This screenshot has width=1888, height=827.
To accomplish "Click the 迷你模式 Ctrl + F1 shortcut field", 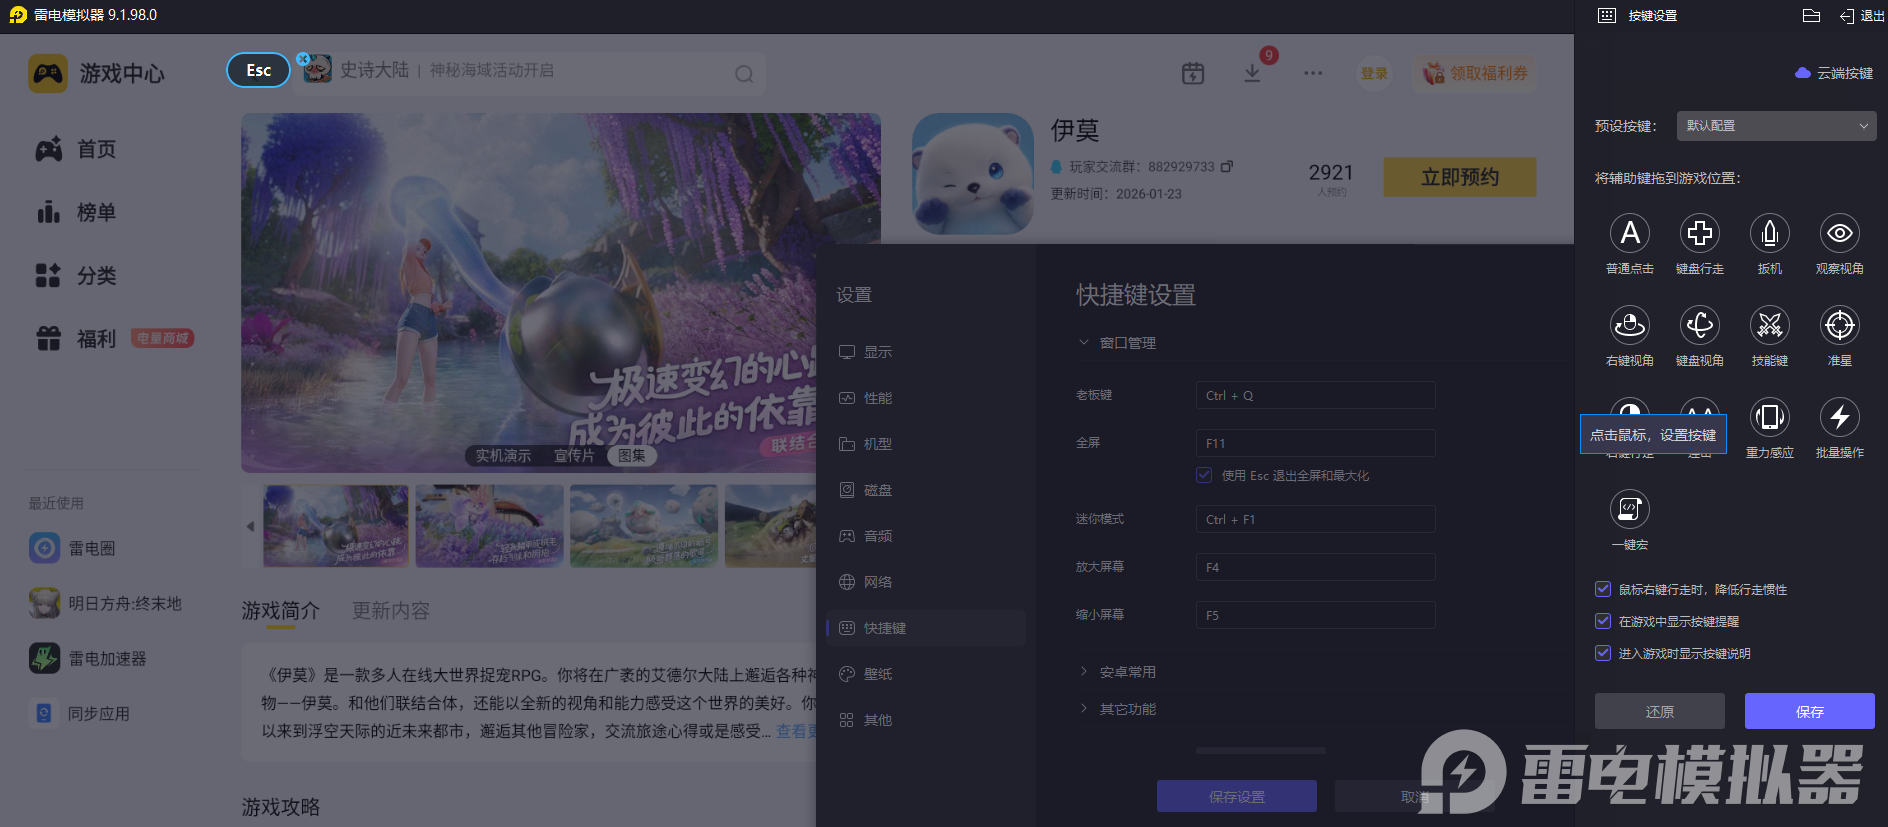I will coord(1316,519).
